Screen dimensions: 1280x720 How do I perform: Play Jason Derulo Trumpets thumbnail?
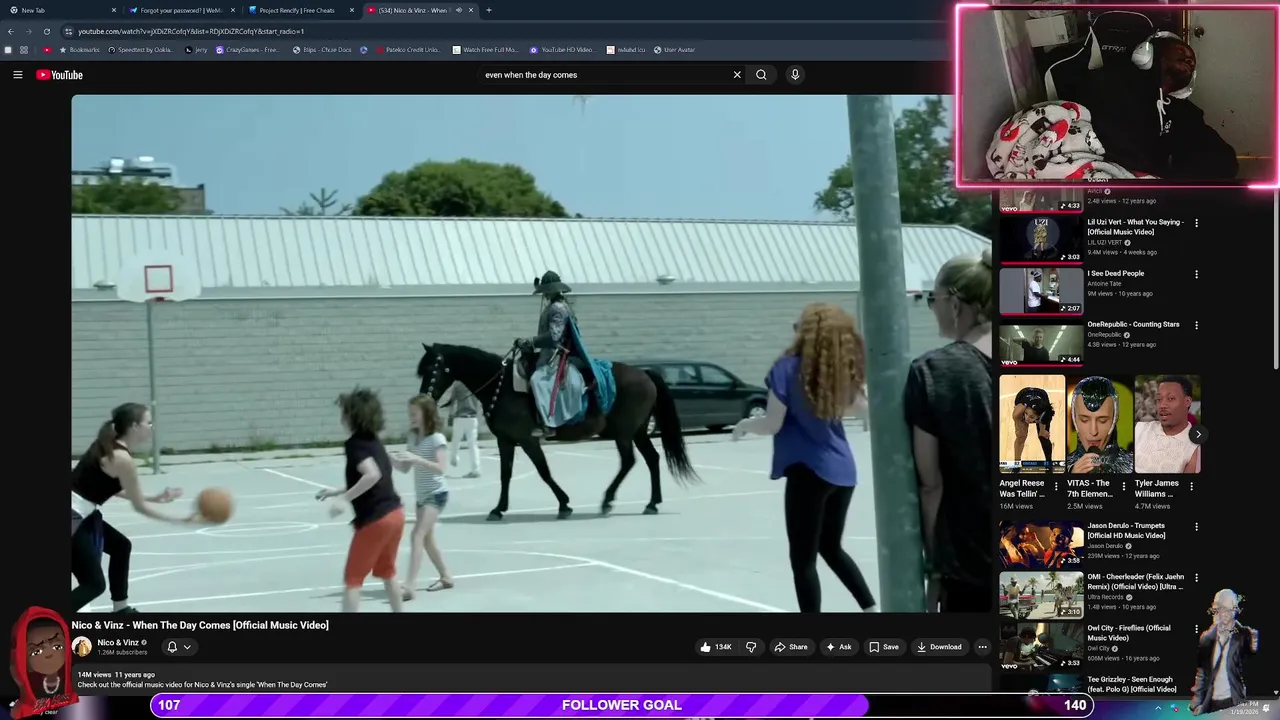[1041, 543]
